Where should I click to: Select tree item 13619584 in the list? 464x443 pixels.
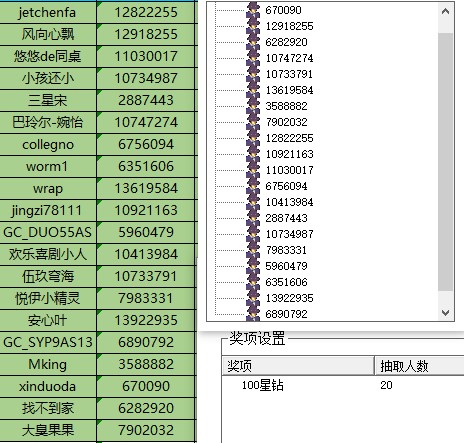(x=289, y=90)
